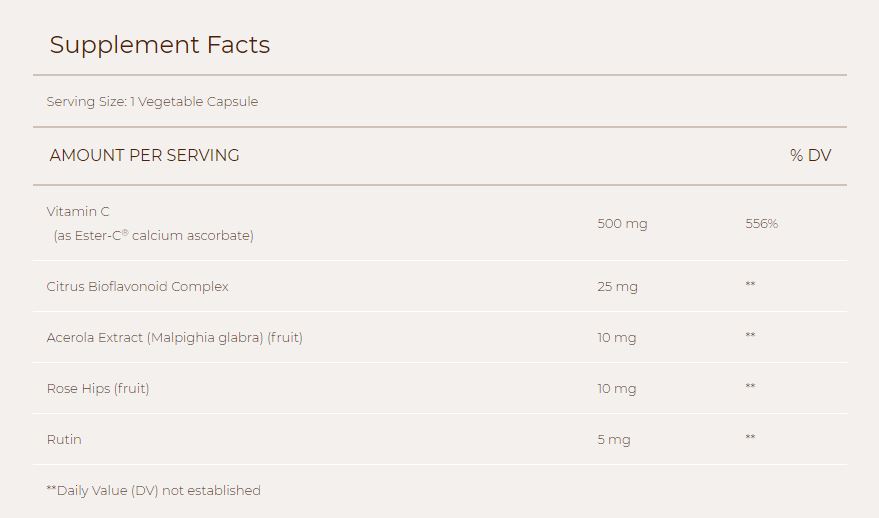Select the 10 mg amount for Acerola Extract
The width and height of the screenshot is (879, 518).
[616, 338]
